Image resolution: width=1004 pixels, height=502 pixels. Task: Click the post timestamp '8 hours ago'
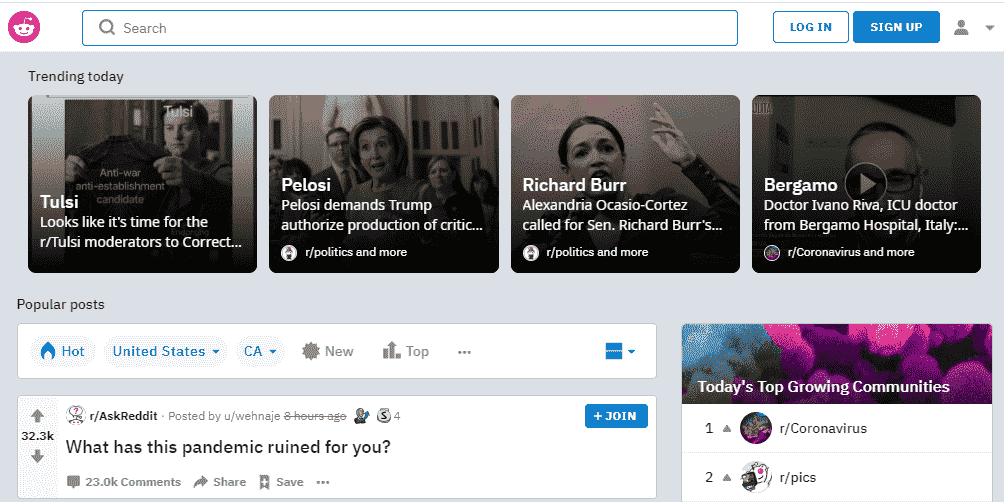(315, 416)
